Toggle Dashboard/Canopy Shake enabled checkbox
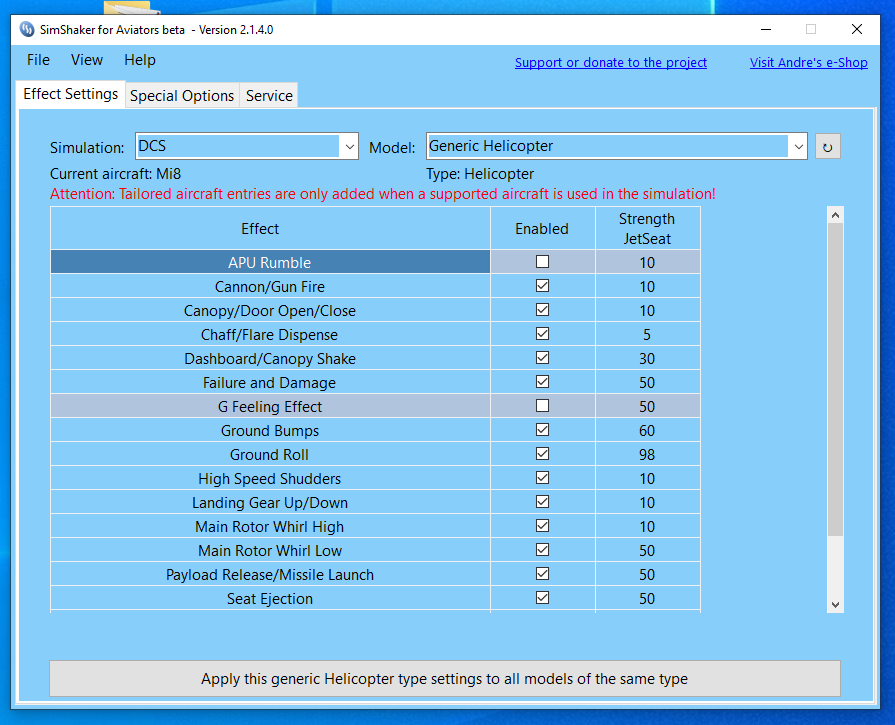The image size is (895, 725). (542, 357)
